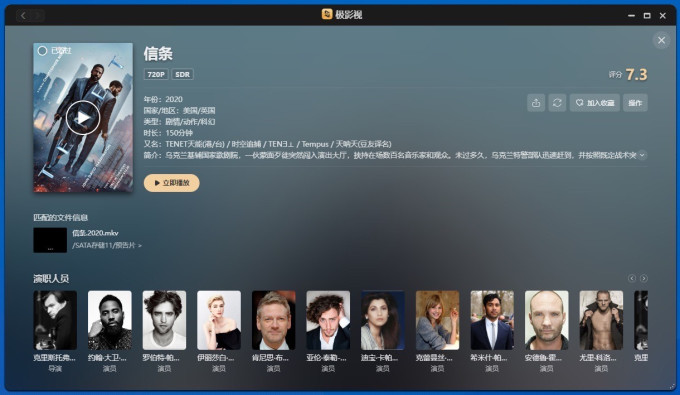Open the matched file thumbnail
Screen dimensions: 680x395
[50, 240]
